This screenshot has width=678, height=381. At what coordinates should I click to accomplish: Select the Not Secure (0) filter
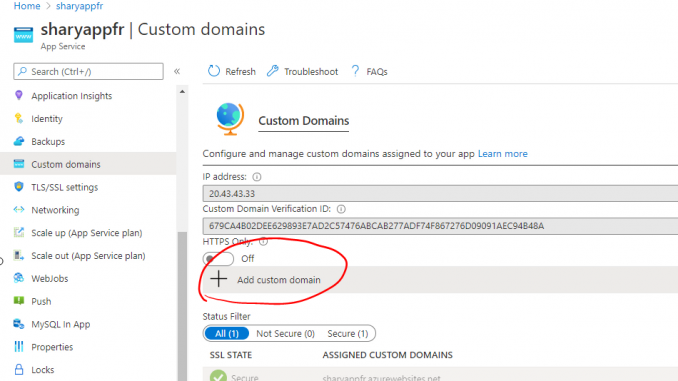[285, 333]
